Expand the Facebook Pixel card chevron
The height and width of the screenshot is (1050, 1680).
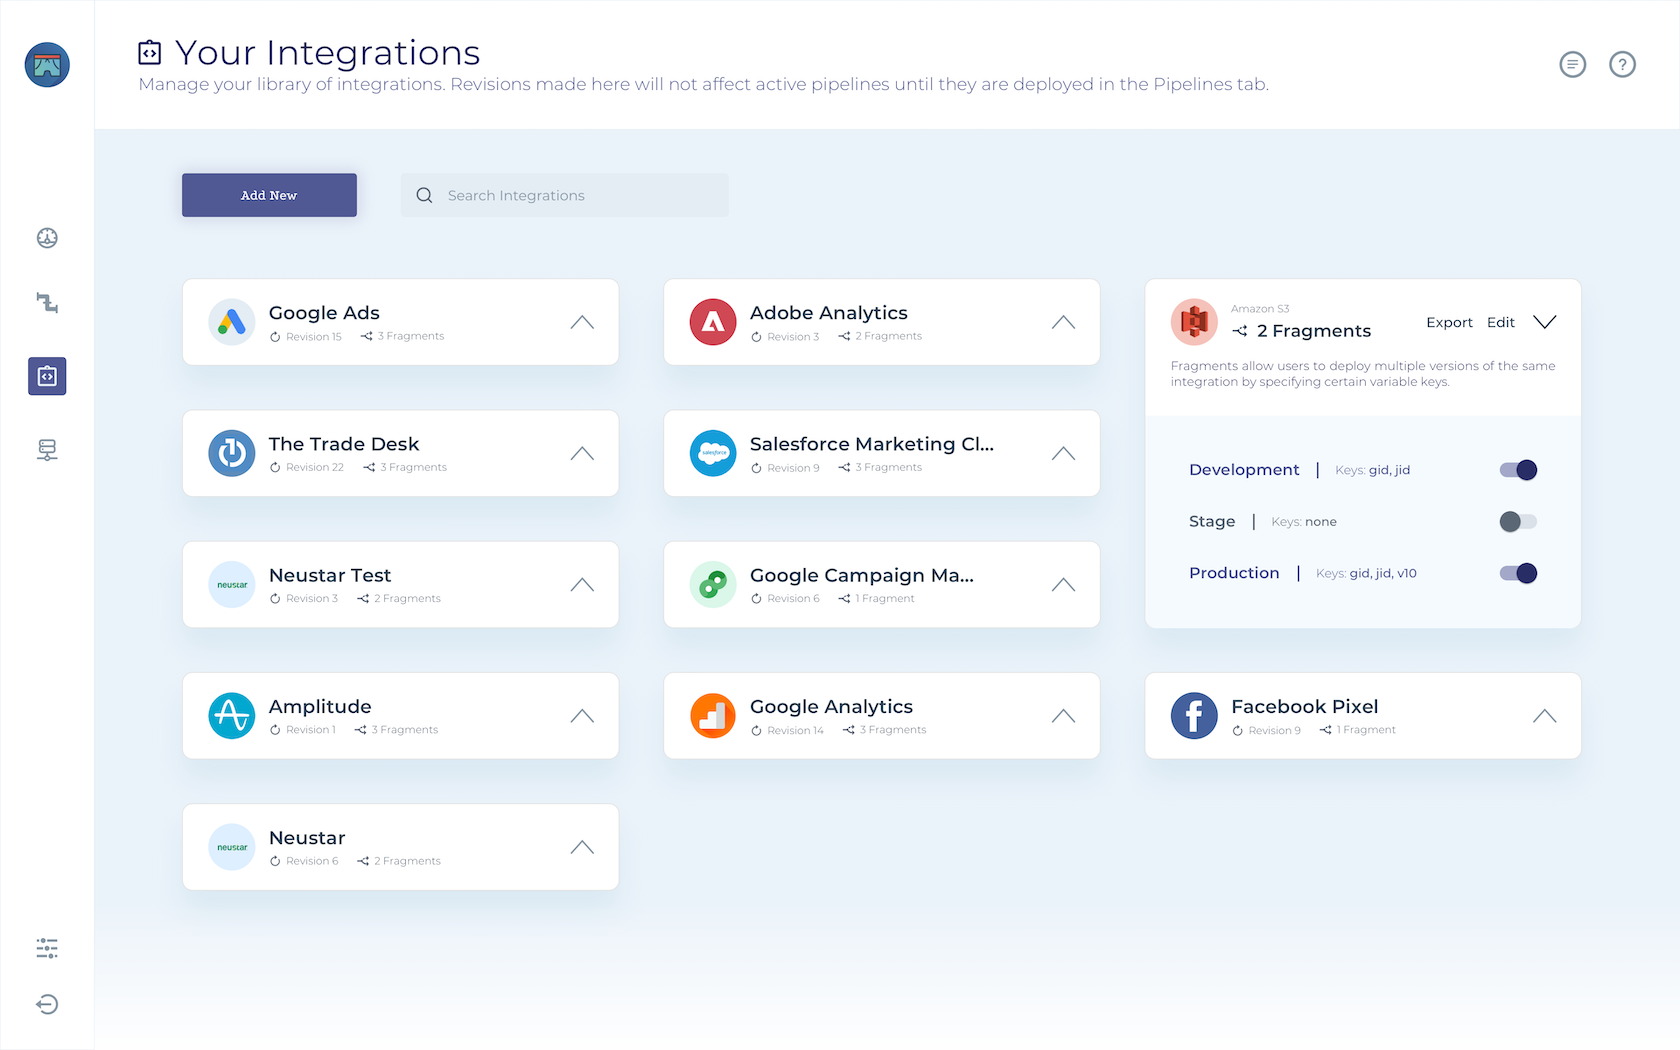(x=1545, y=716)
